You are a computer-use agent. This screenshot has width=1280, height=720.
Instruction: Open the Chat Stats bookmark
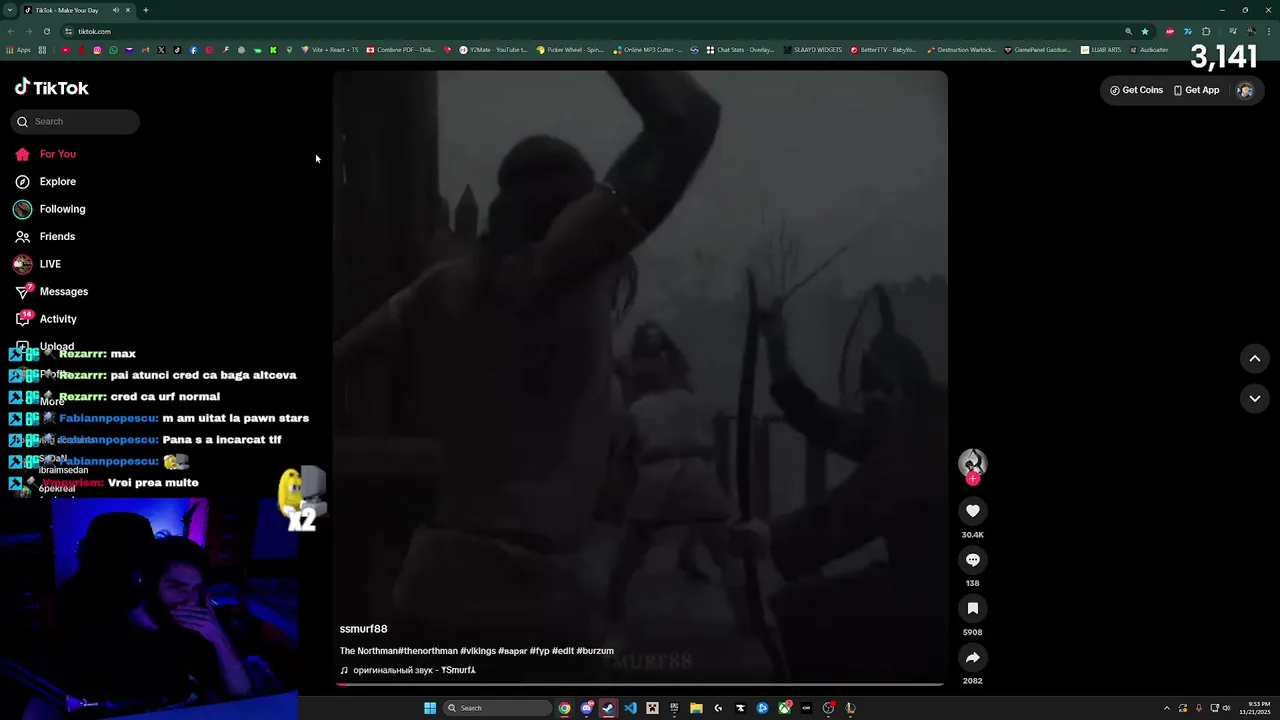click(x=740, y=50)
